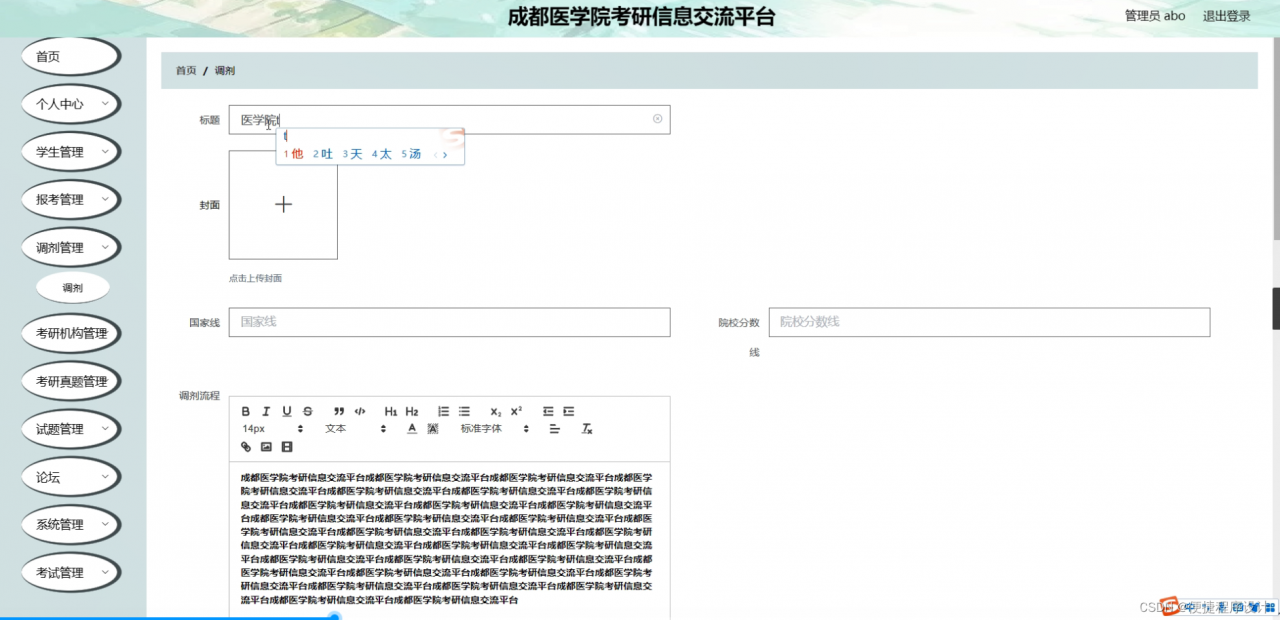
Task: Create an ordered list
Action: (444, 411)
